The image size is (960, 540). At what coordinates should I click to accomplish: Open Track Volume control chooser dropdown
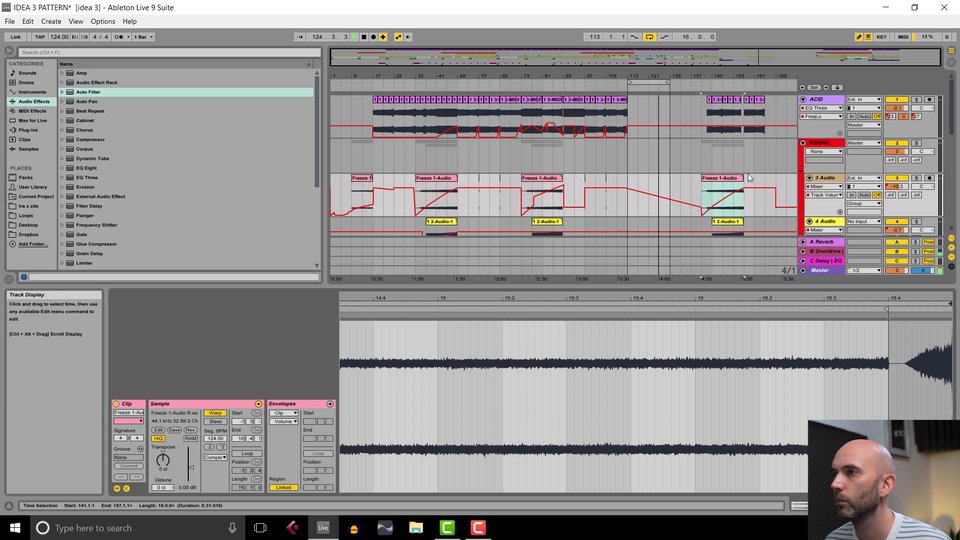tap(825, 195)
